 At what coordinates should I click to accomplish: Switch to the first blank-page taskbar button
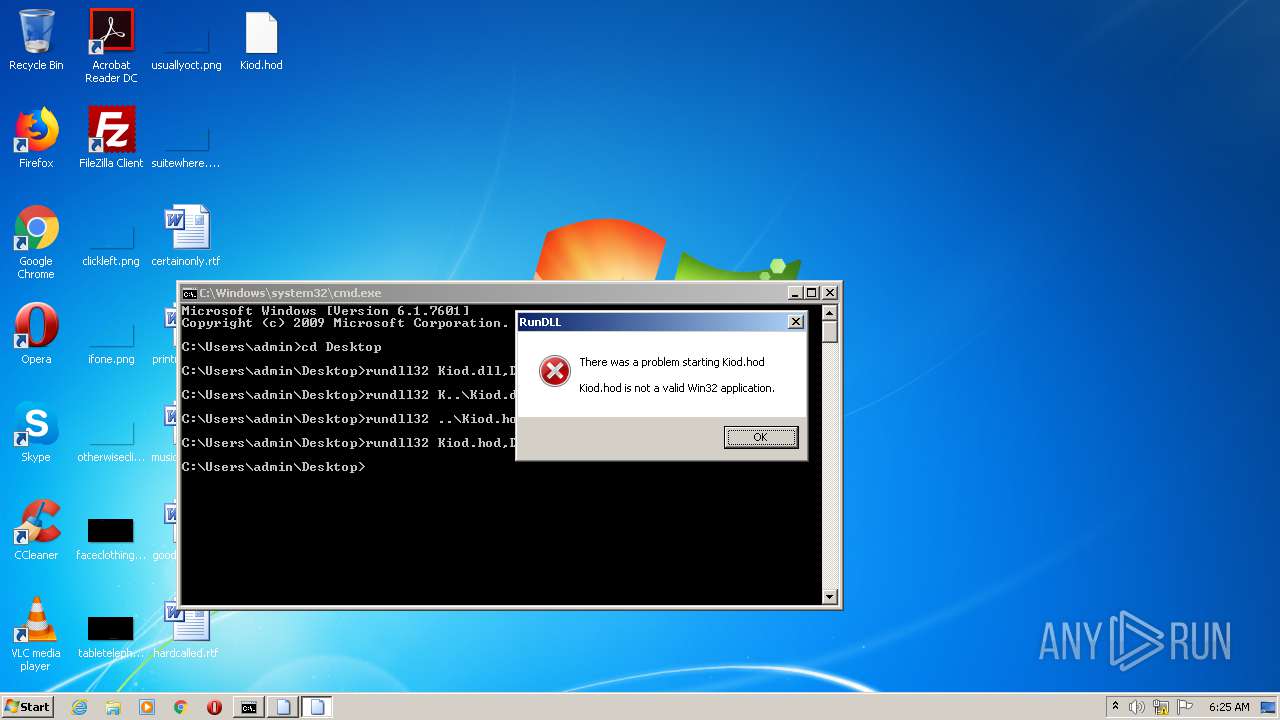pyautogui.click(x=283, y=707)
